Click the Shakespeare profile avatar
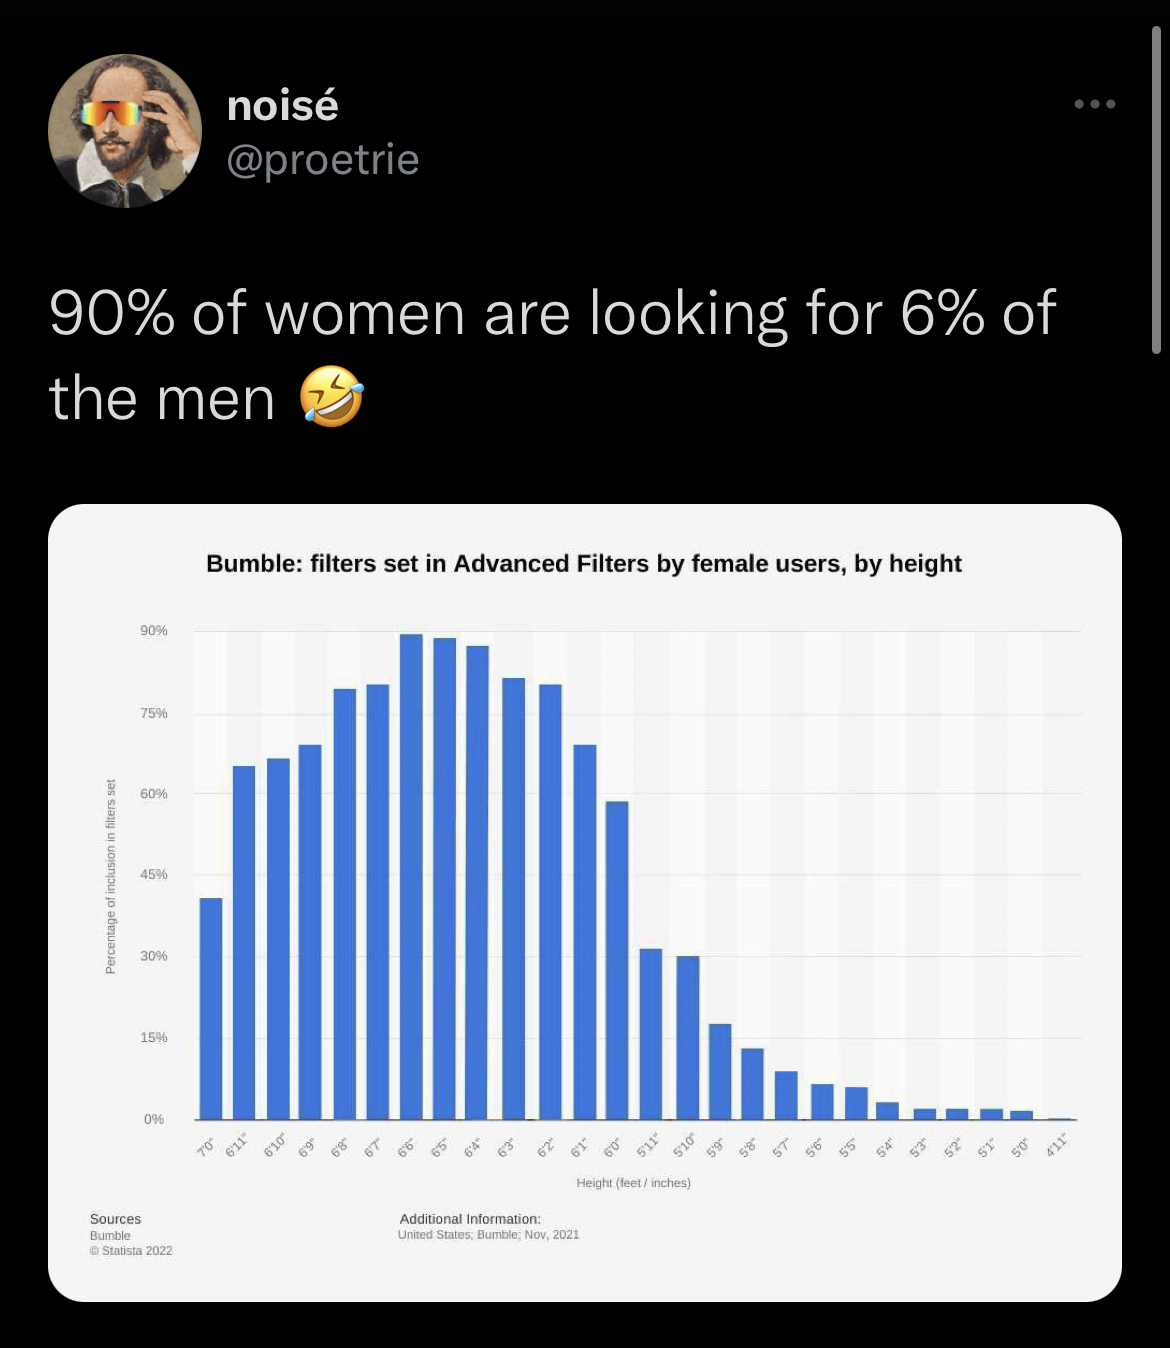This screenshot has width=1170, height=1348. tap(125, 131)
